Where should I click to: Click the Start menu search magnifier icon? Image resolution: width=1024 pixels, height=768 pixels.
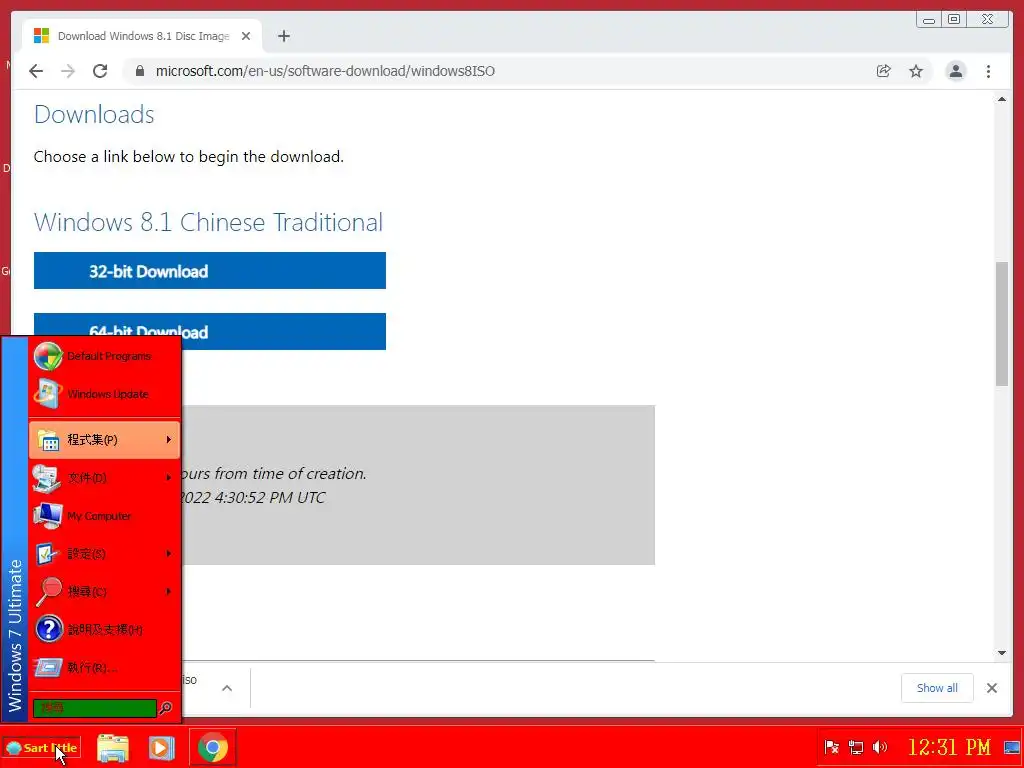pos(166,708)
